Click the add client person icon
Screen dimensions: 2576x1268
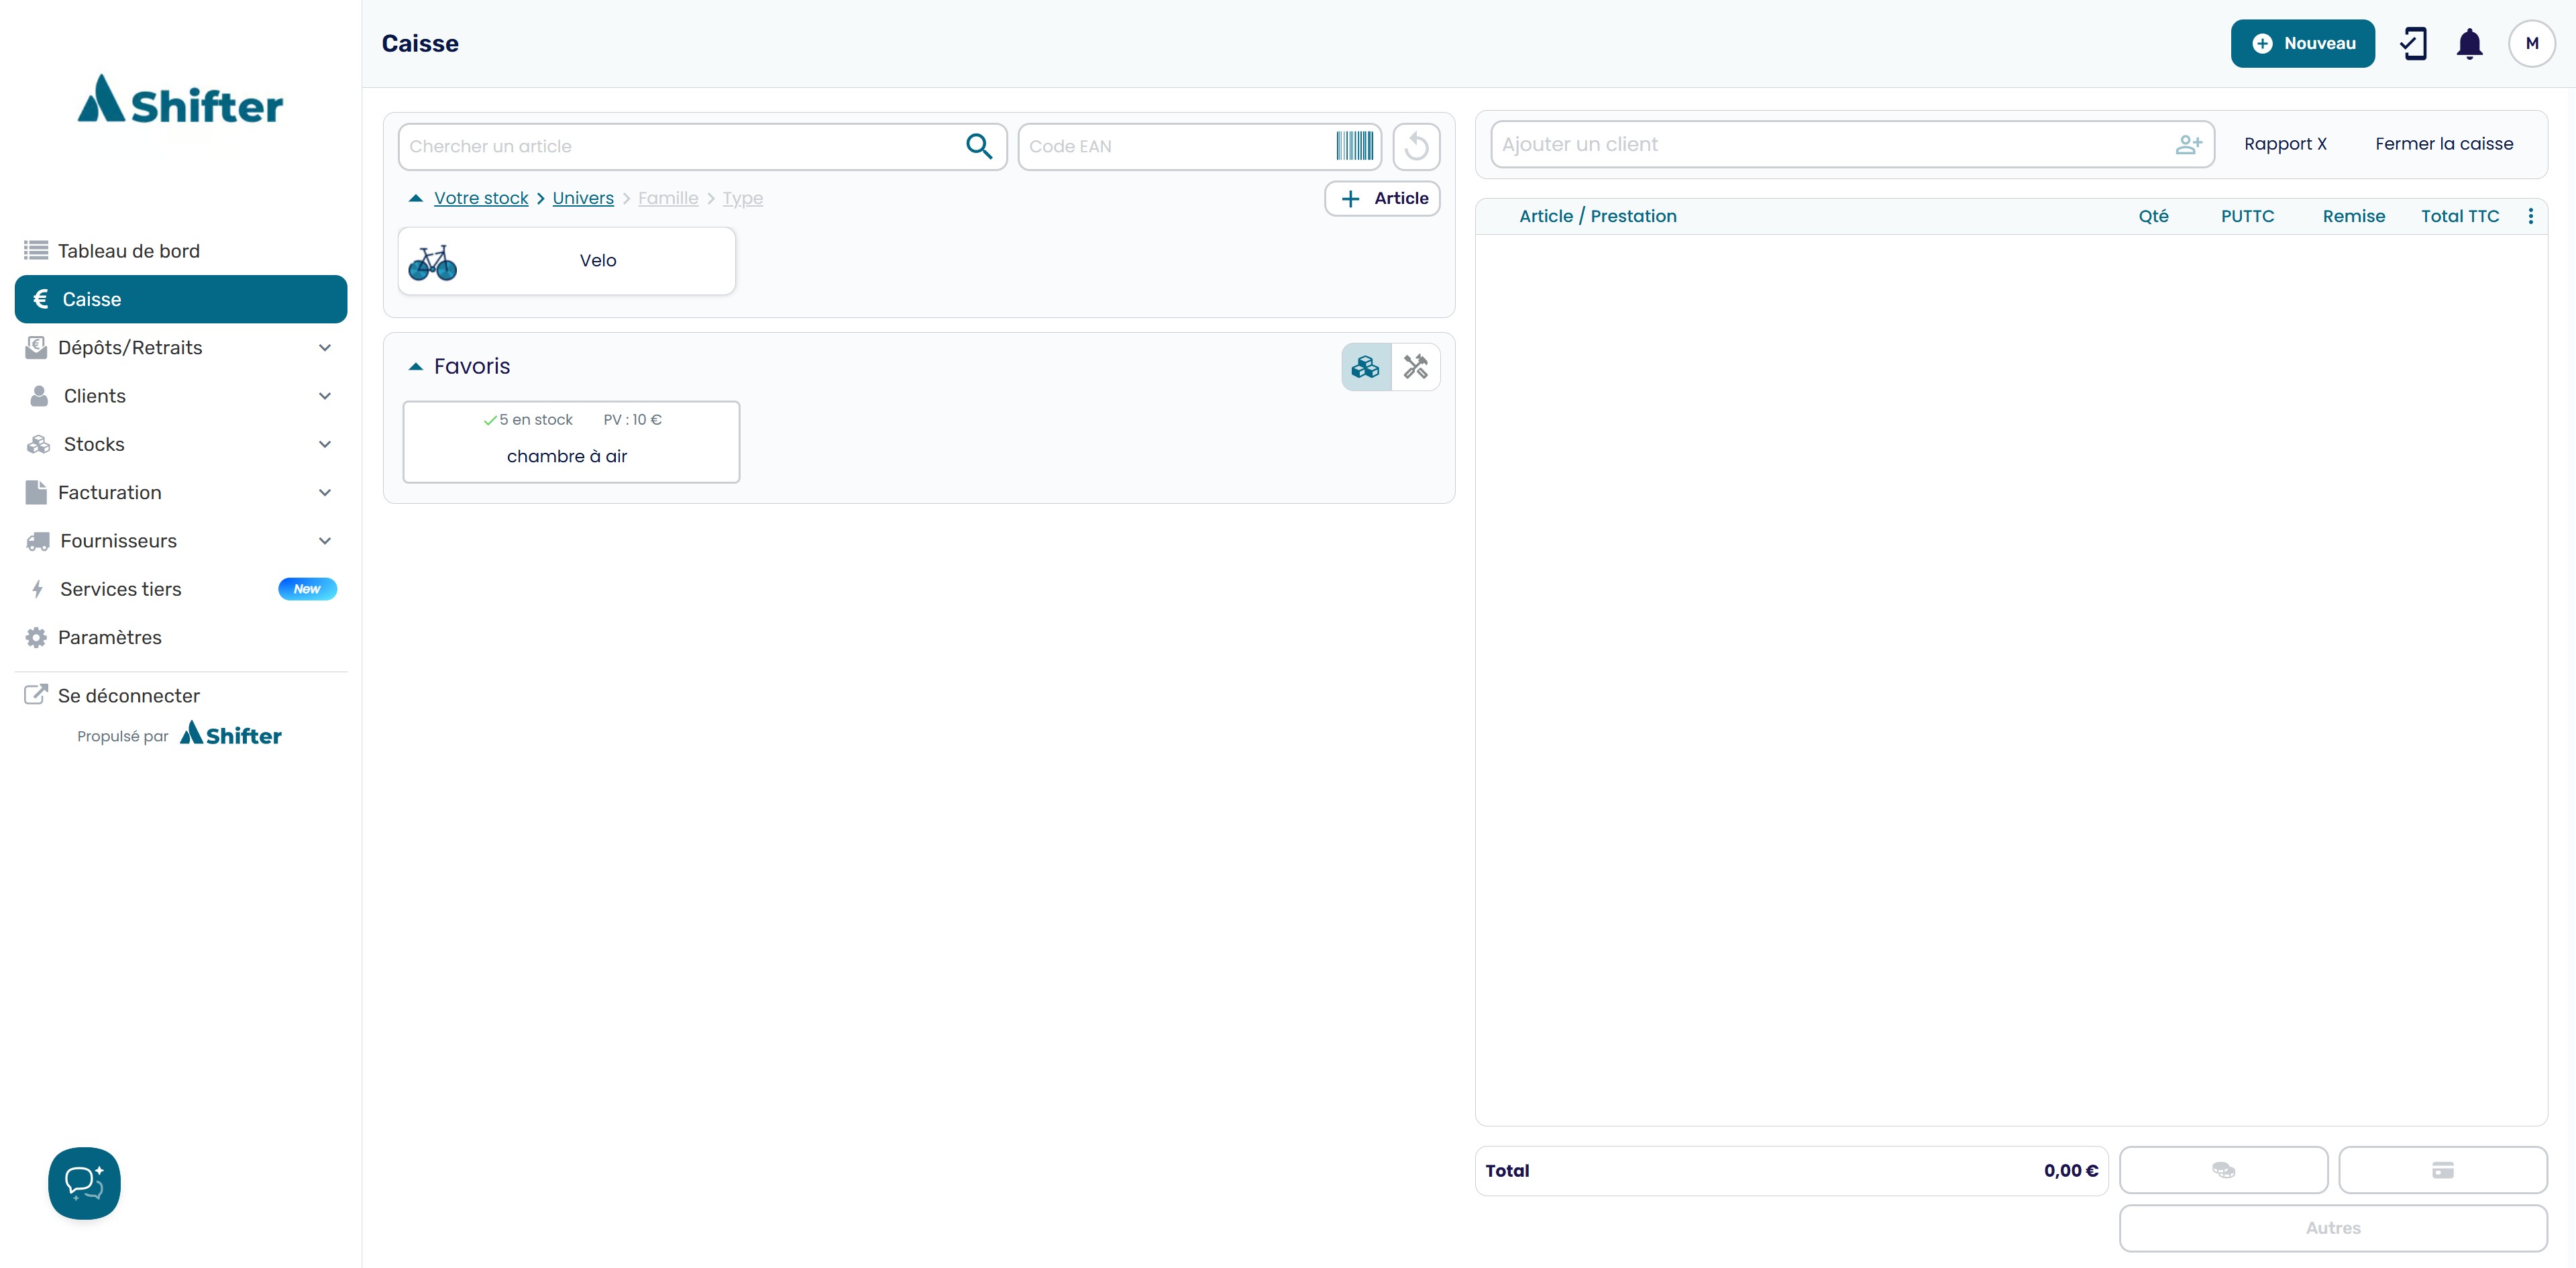click(2188, 145)
